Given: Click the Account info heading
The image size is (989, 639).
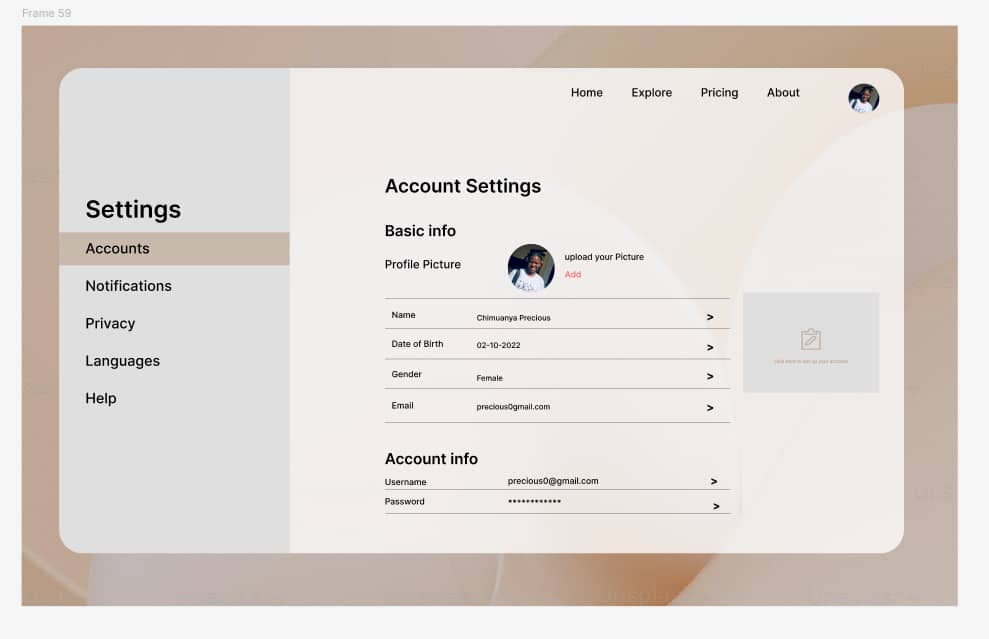Looking at the screenshot, I should point(431,459).
